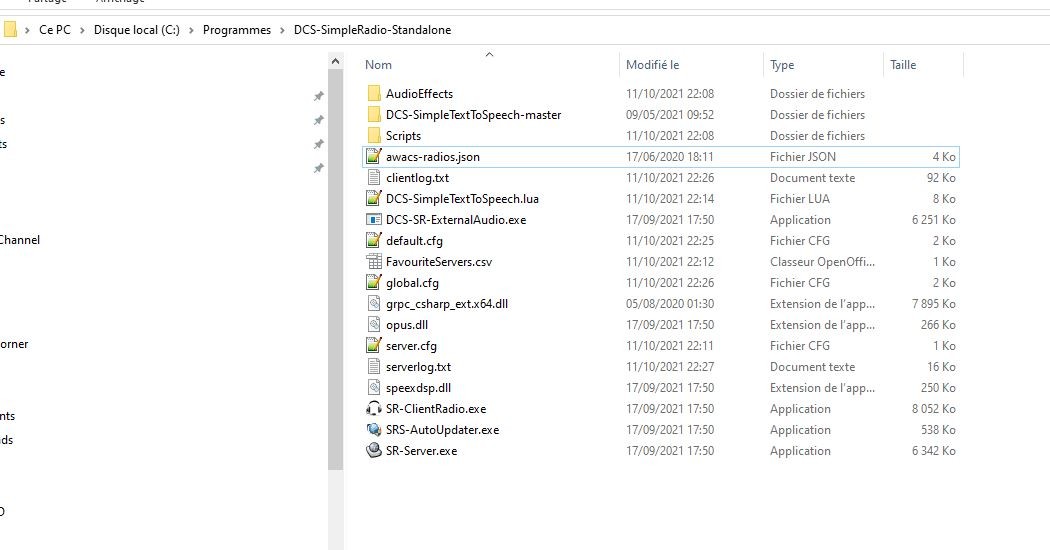Click the 09/05/2021 09:52 date cell
This screenshot has height=550, width=1050.
[670, 115]
